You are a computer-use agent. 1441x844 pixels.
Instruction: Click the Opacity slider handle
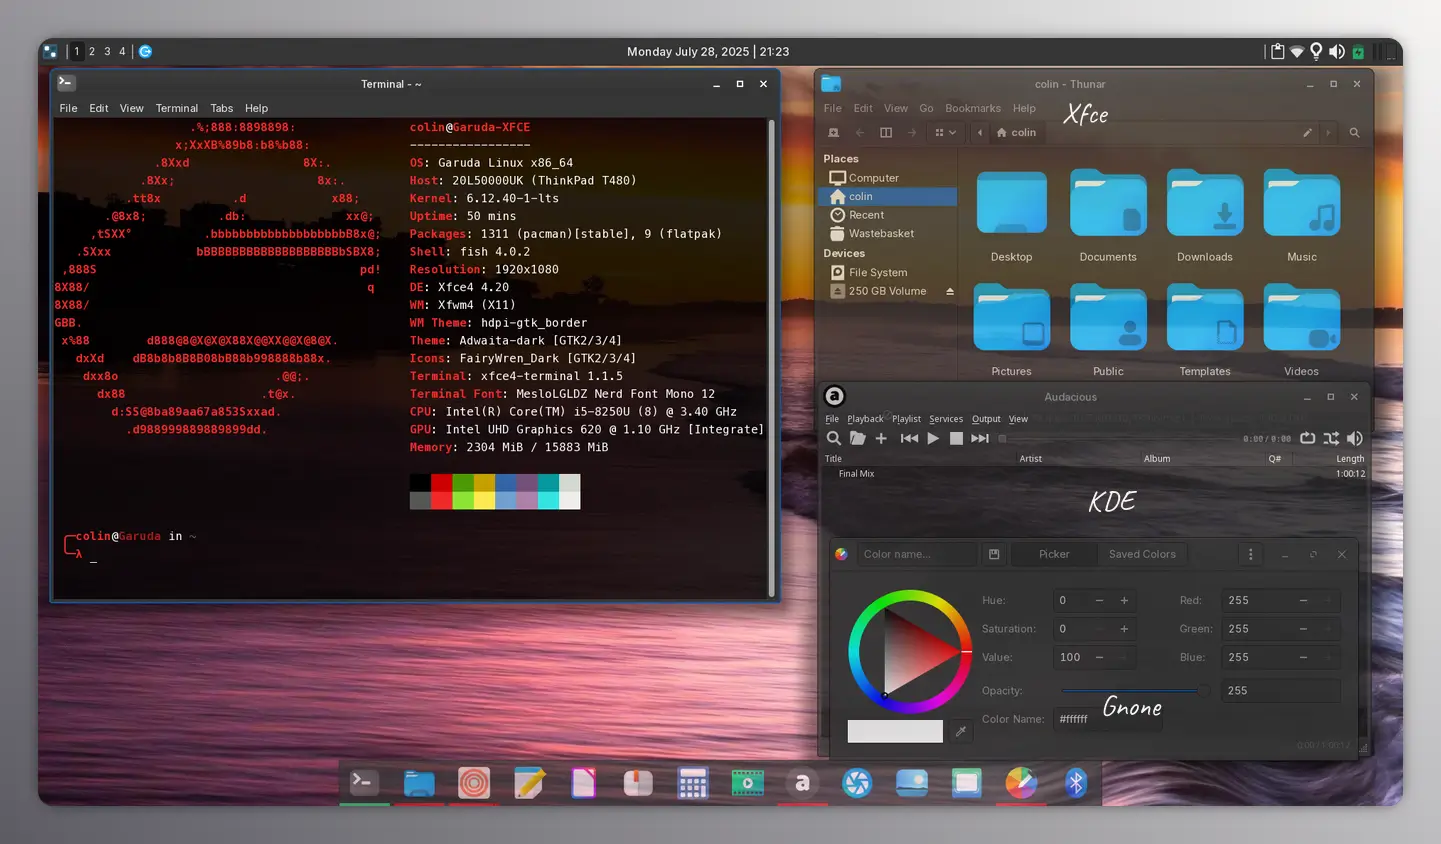tap(1203, 691)
